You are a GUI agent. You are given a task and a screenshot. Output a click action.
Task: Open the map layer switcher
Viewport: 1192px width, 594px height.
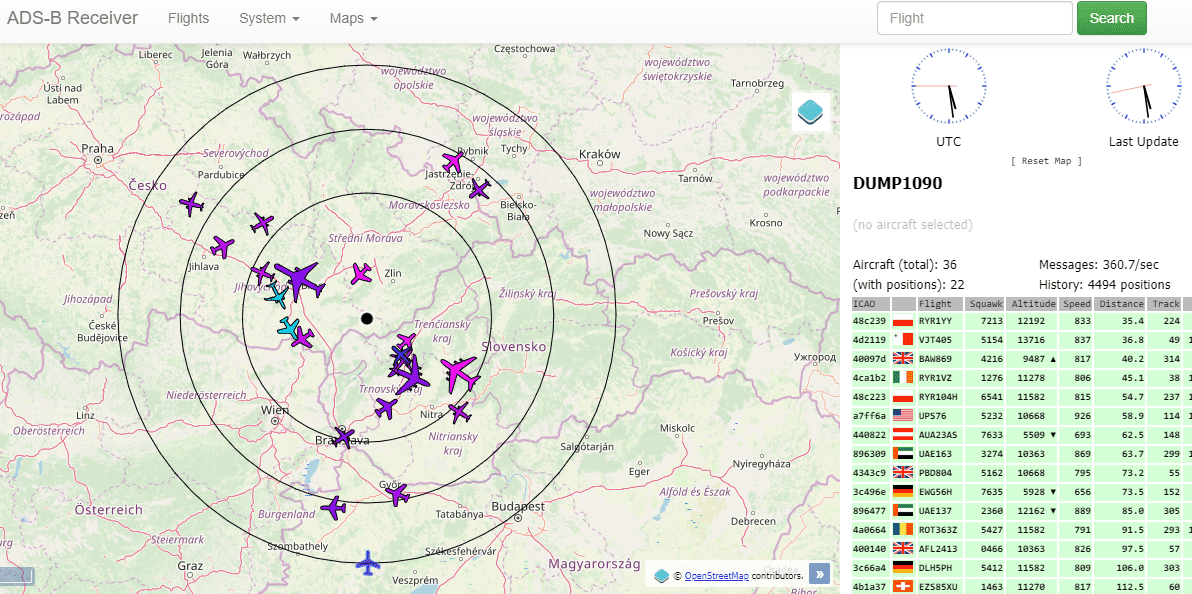(x=811, y=111)
